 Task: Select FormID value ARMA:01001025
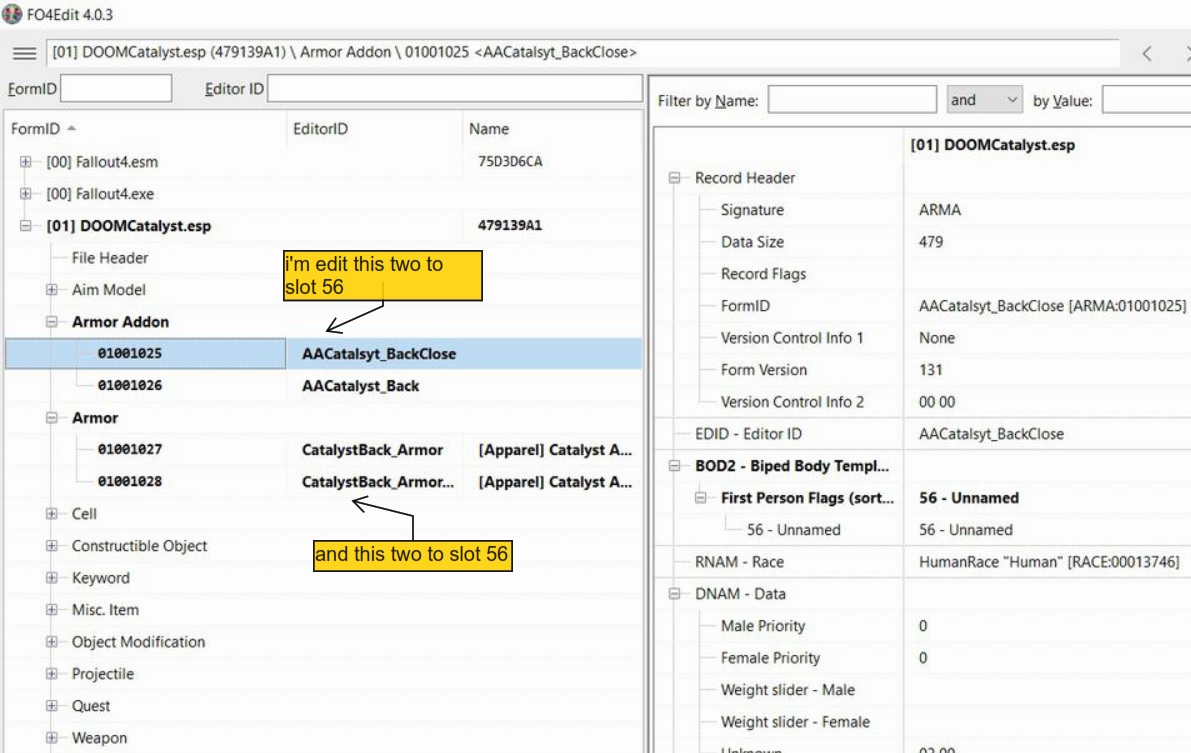click(x=1052, y=305)
